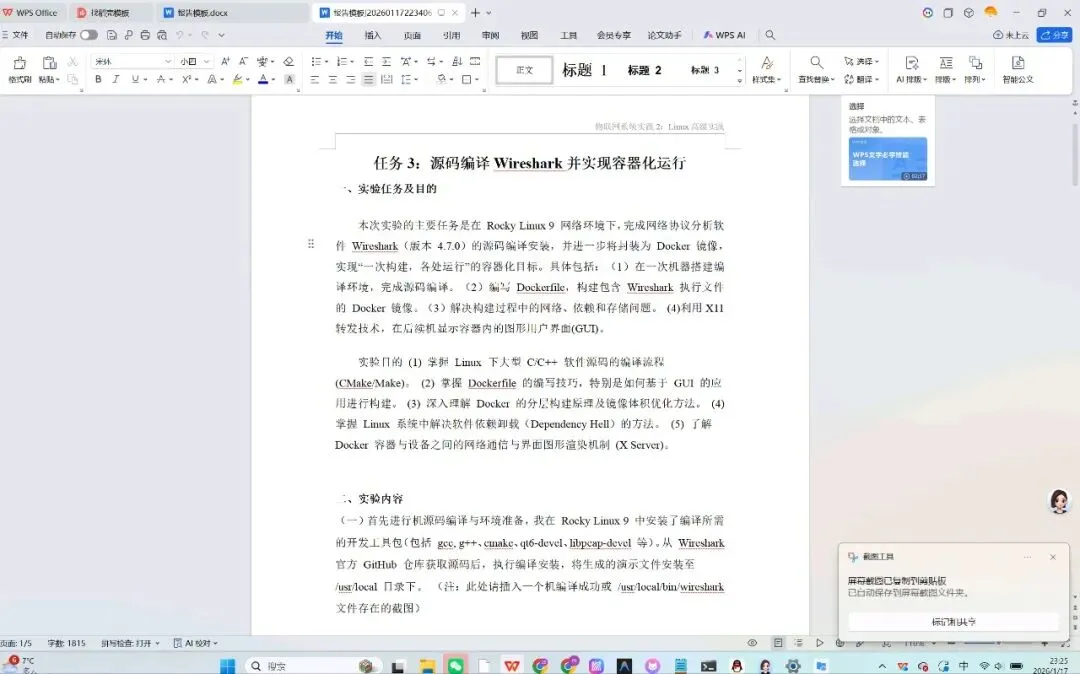
Task: Click the Find and Replace magnifier icon
Action: point(816,63)
